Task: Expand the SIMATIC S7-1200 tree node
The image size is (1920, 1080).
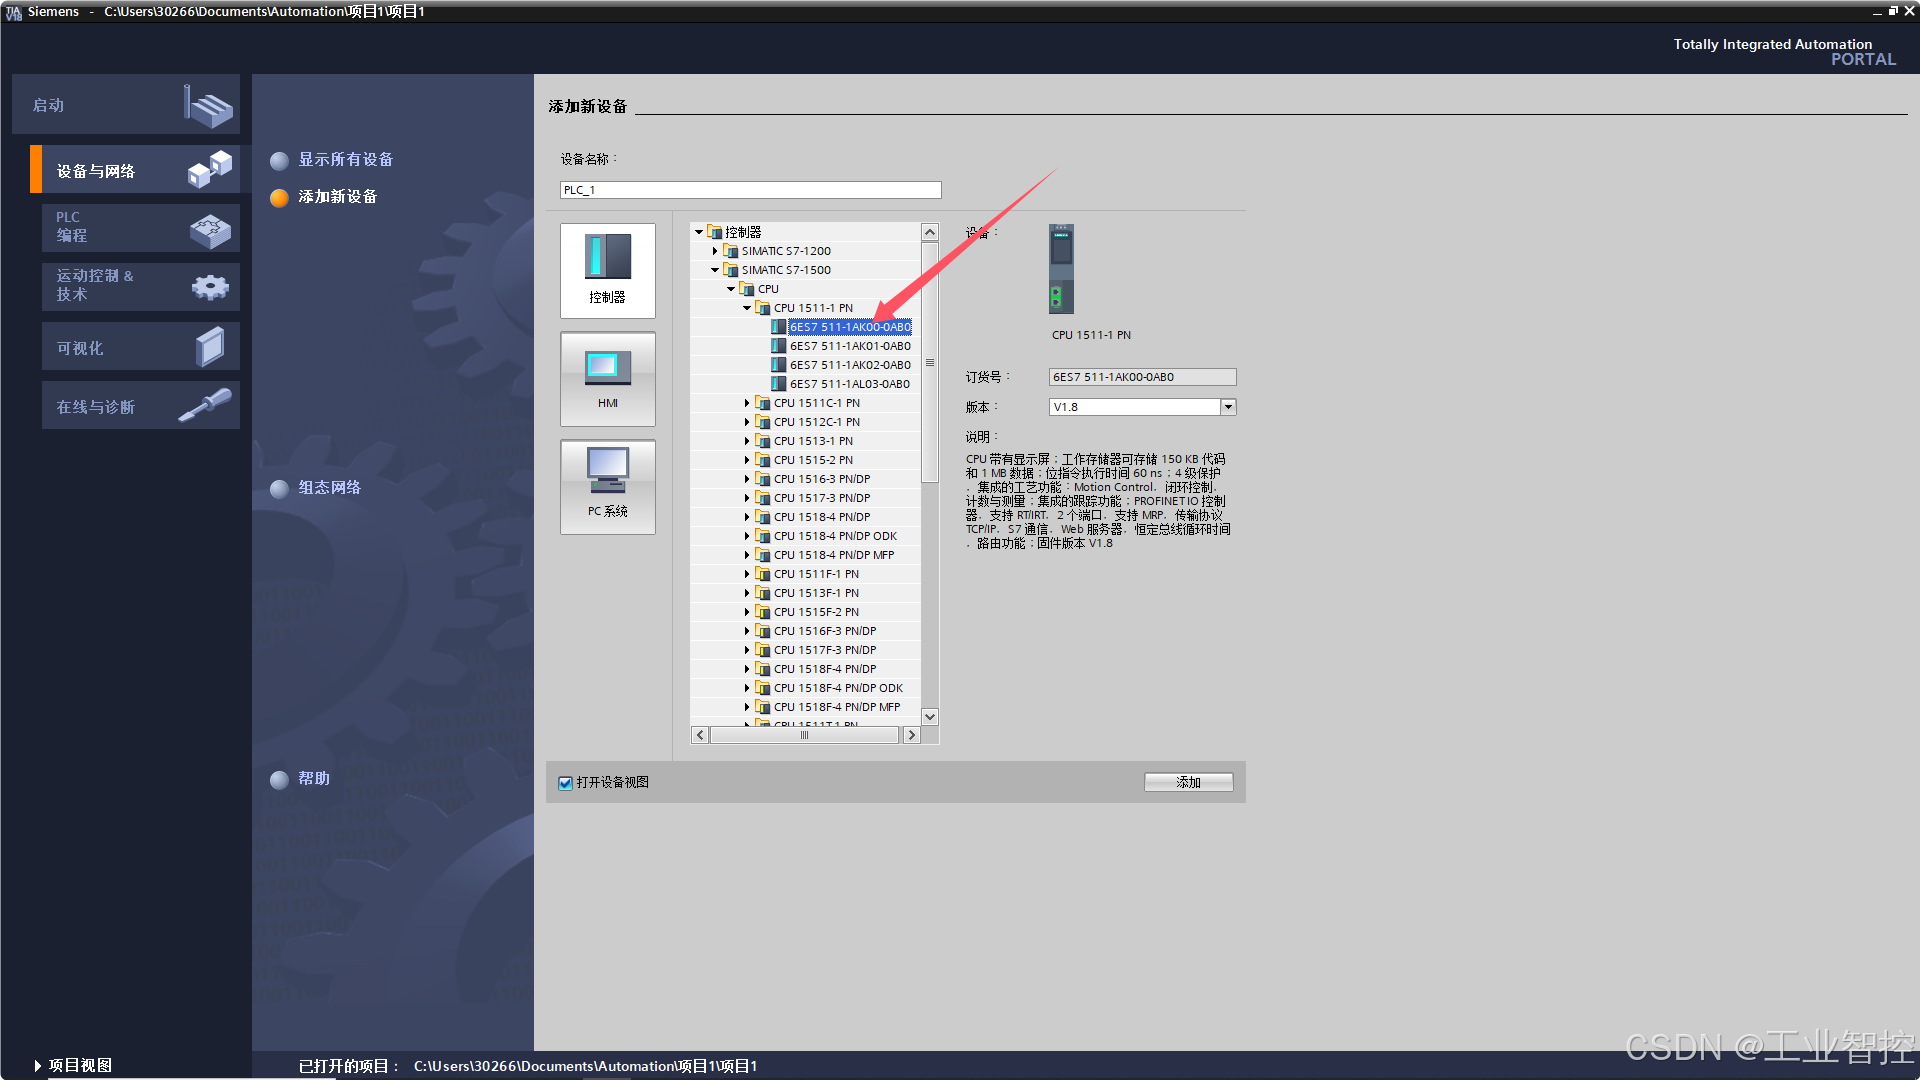Action: click(x=715, y=251)
